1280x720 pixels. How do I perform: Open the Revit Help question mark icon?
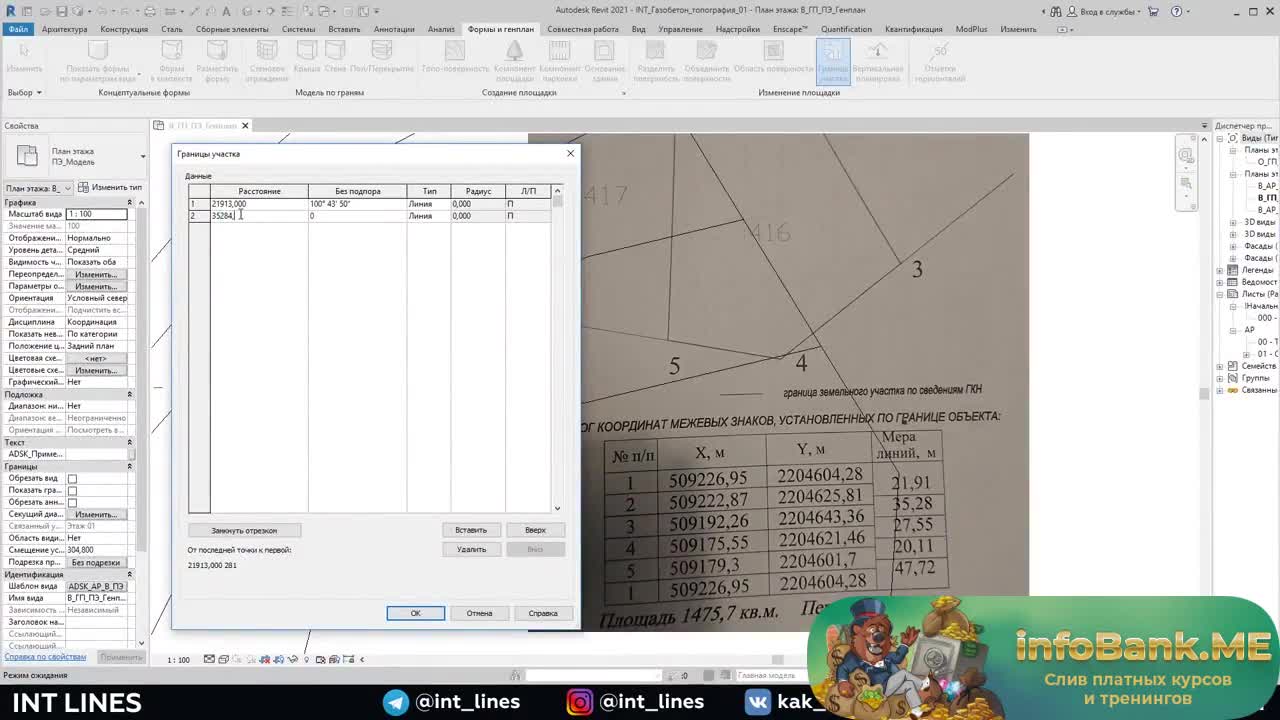click(1176, 11)
